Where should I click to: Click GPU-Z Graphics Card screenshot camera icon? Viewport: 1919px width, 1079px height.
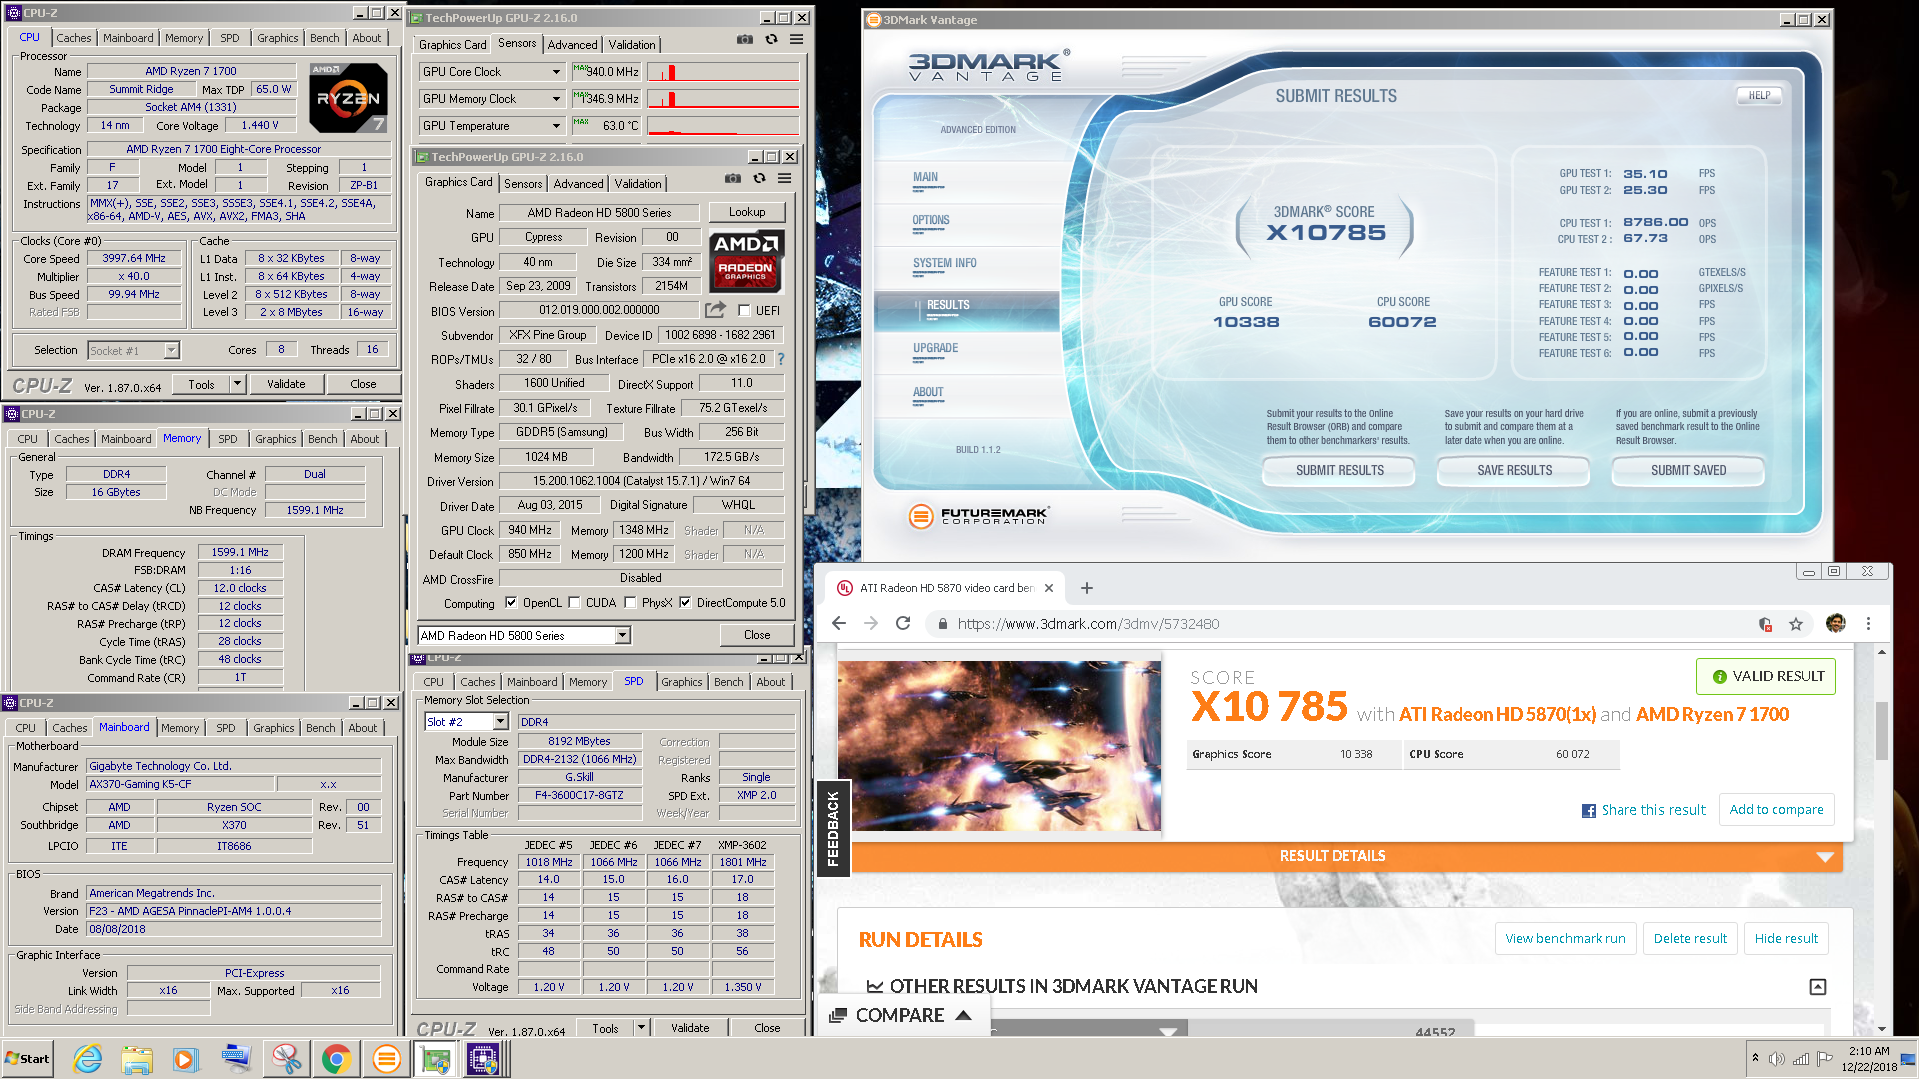(x=733, y=179)
